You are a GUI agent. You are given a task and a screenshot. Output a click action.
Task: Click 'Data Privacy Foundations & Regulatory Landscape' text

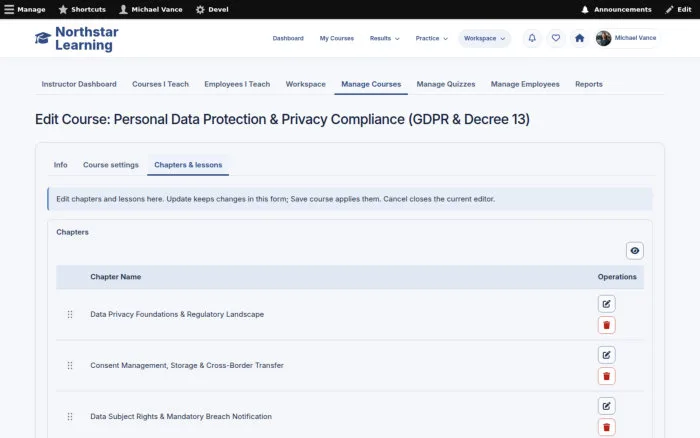pos(177,314)
